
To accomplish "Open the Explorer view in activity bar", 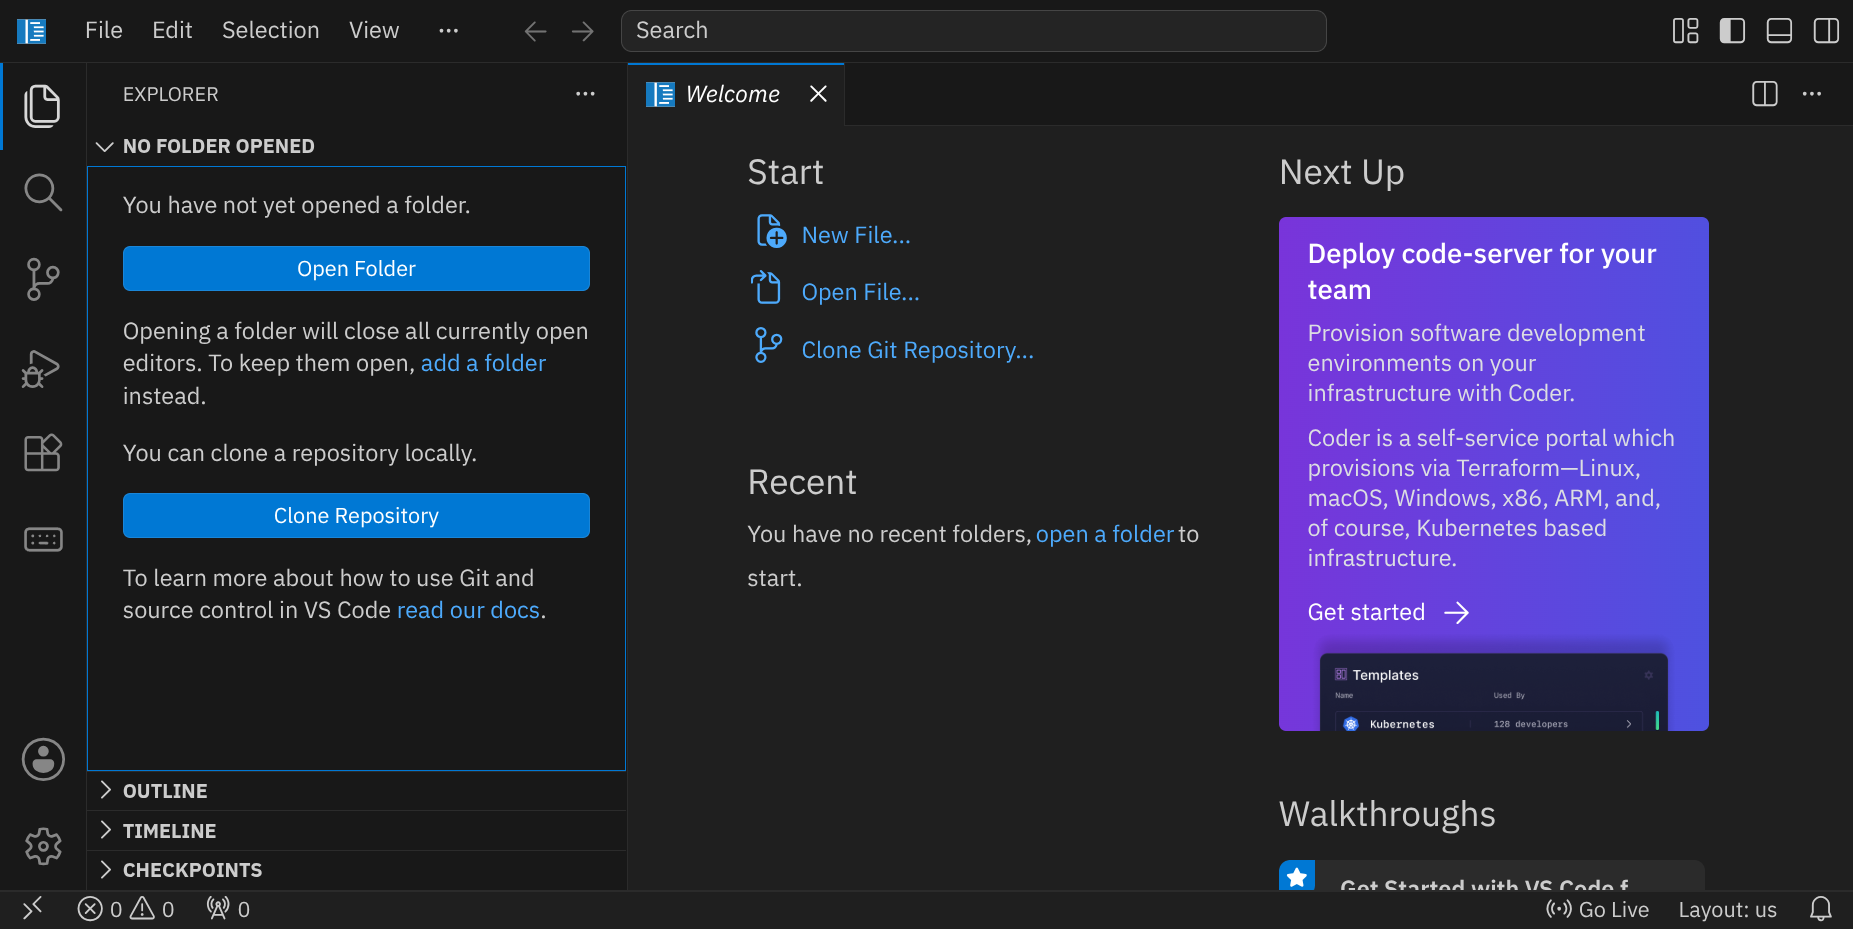I will [x=42, y=106].
